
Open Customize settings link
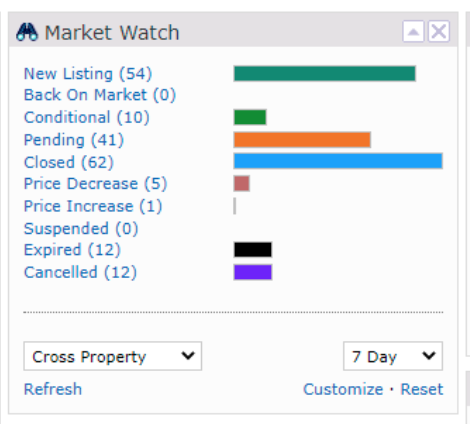[x=343, y=389]
